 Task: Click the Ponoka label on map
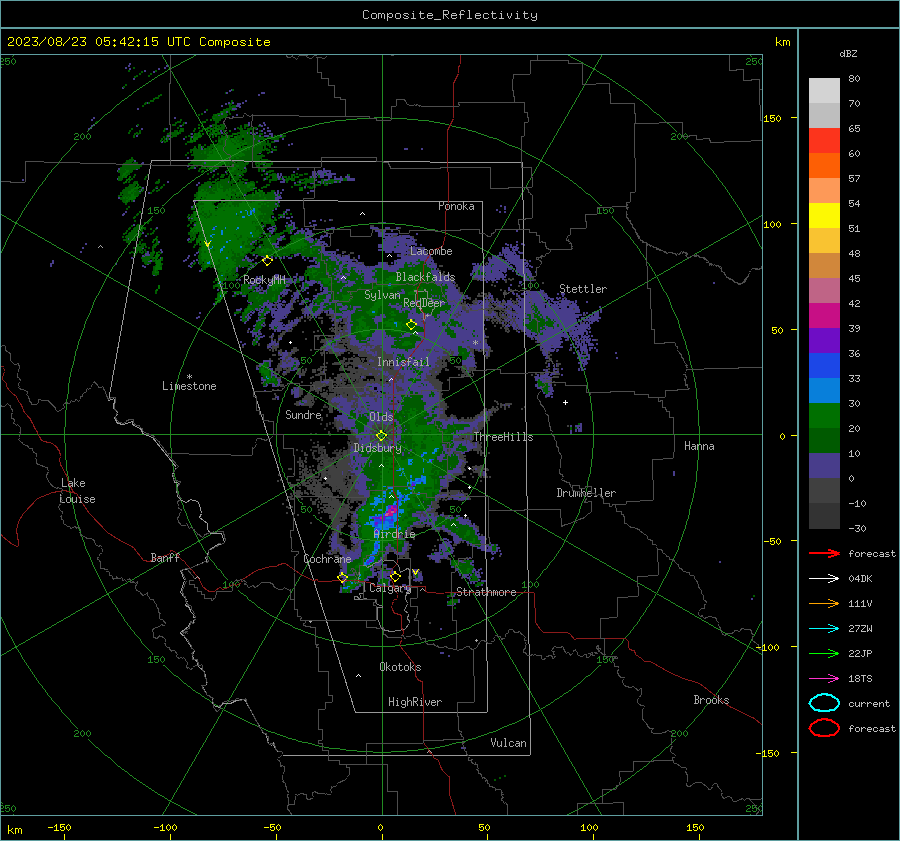(x=456, y=206)
